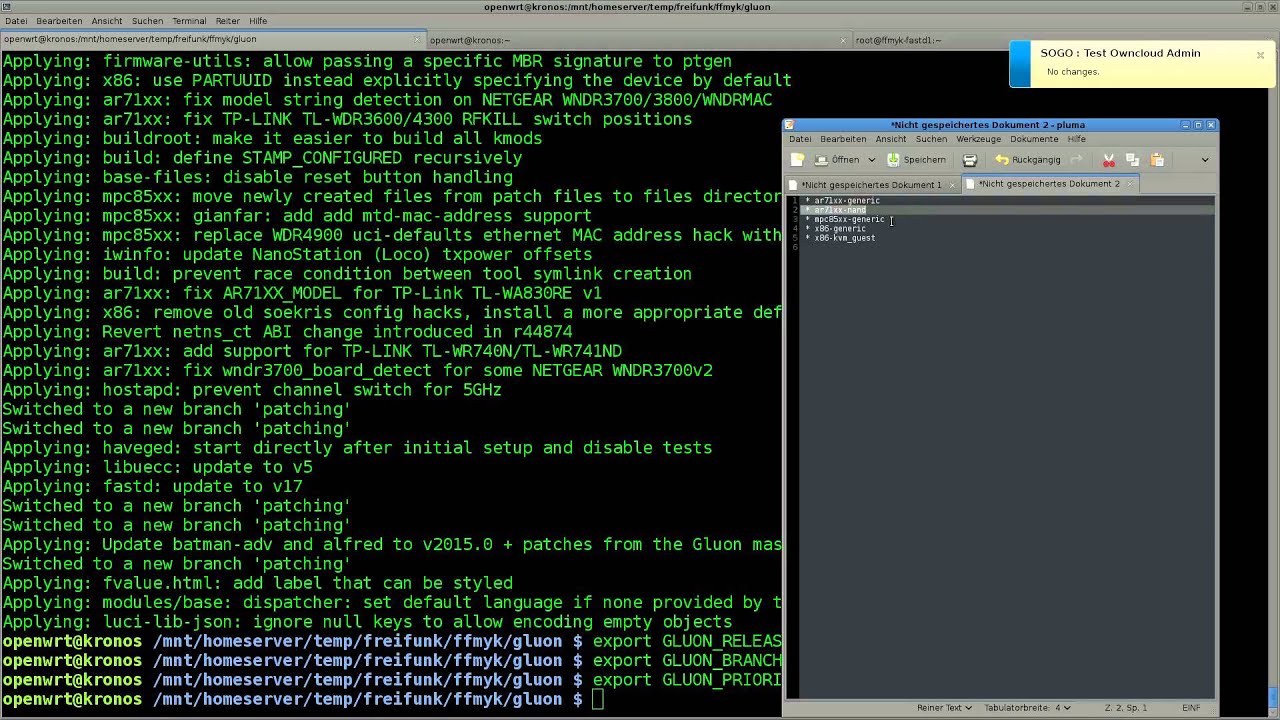Image resolution: width=1280 pixels, height=720 pixels.
Task: Select the Nicht gespeichertes Dokument 2 tab
Action: (x=1049, y=184)
